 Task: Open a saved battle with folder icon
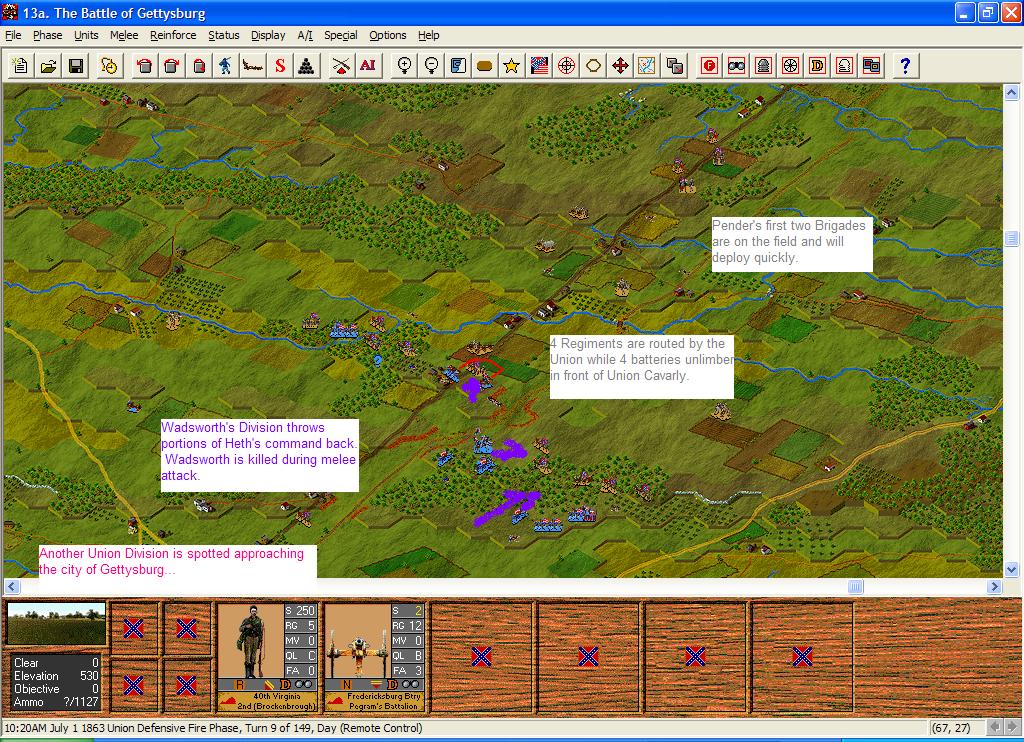coord(48,65)
